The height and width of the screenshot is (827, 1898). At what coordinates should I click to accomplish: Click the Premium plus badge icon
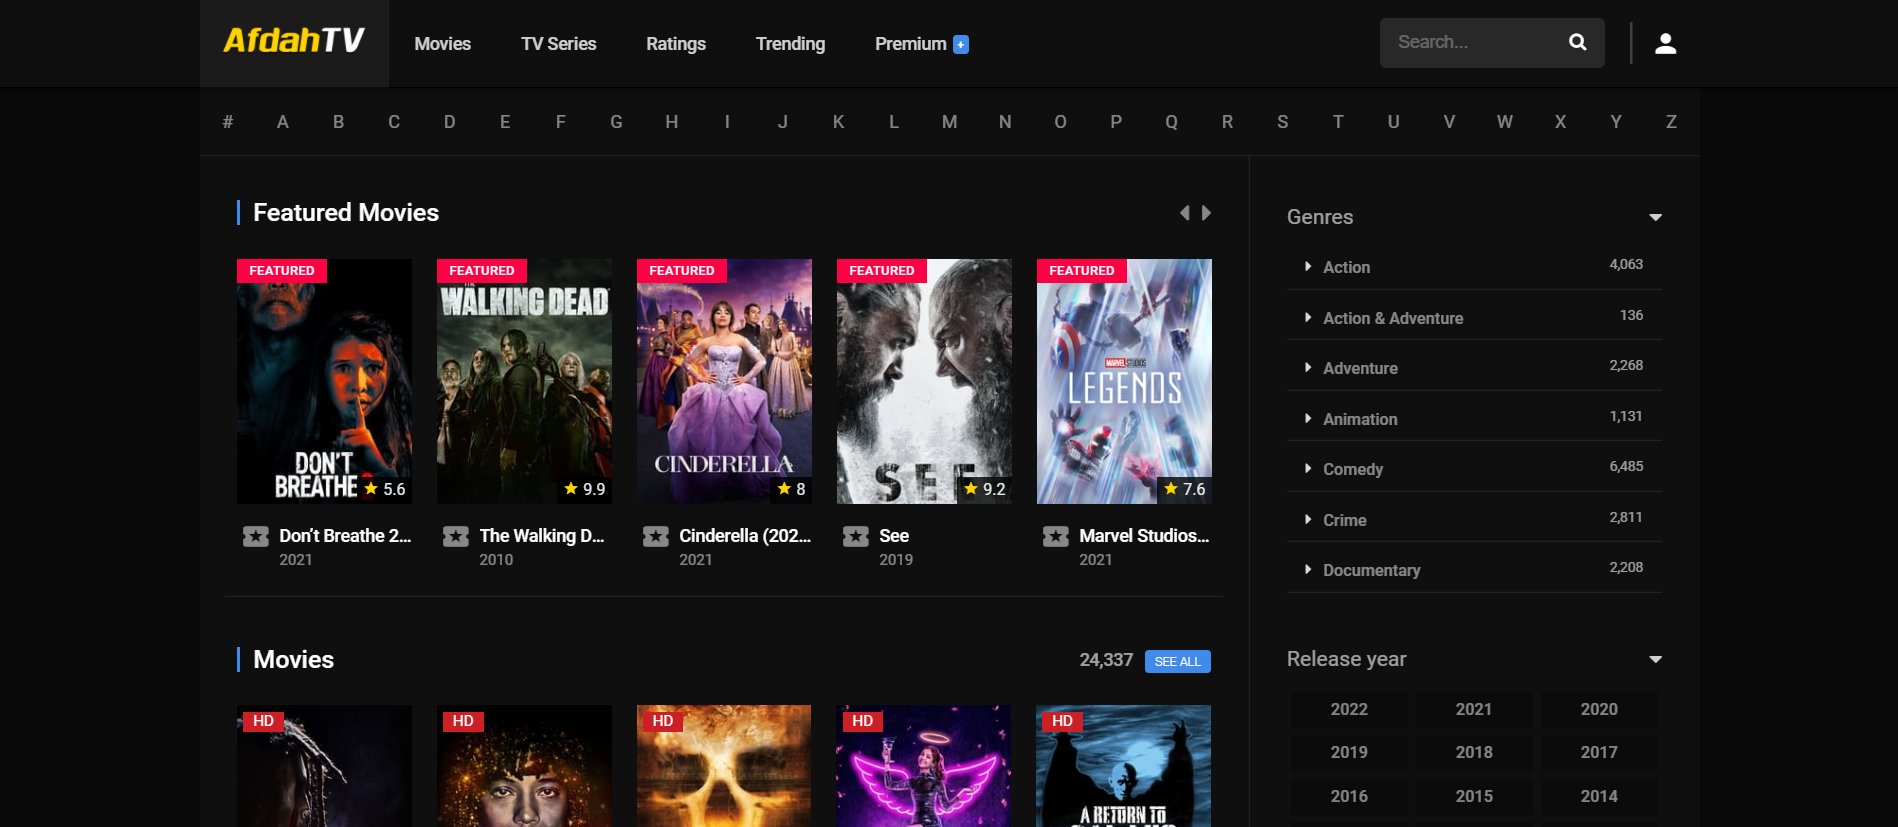point(960,44)
